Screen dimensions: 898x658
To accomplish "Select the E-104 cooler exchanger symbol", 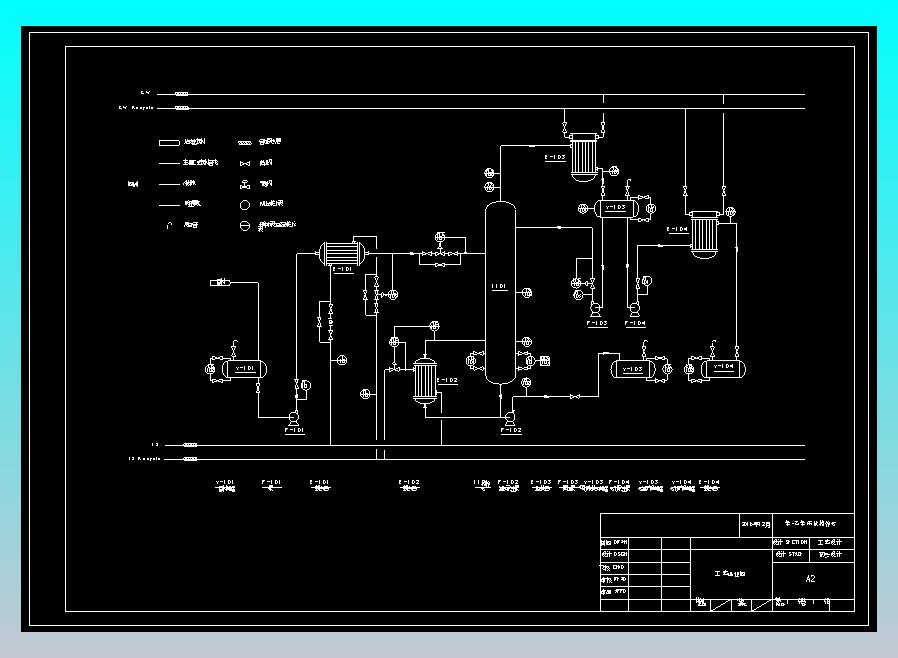I will pos(704,235).
